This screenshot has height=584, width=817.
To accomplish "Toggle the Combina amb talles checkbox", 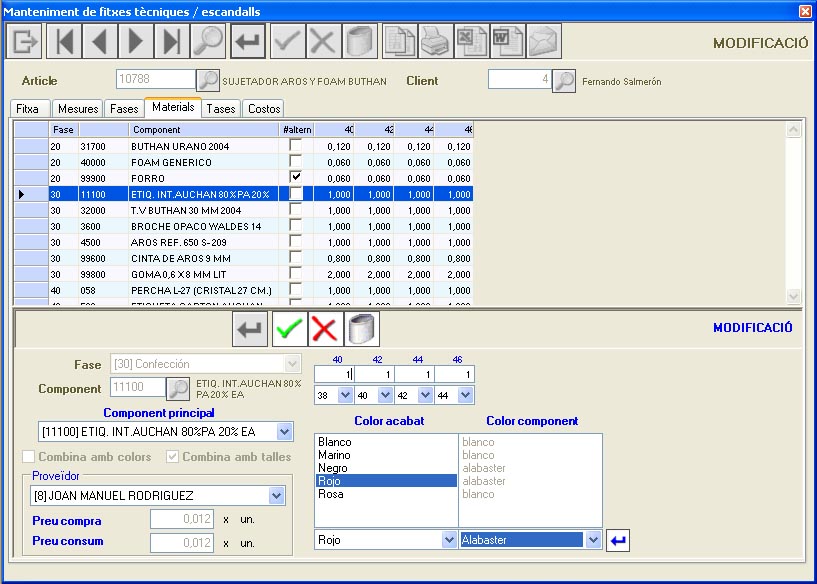I will (x=172, y=457).
